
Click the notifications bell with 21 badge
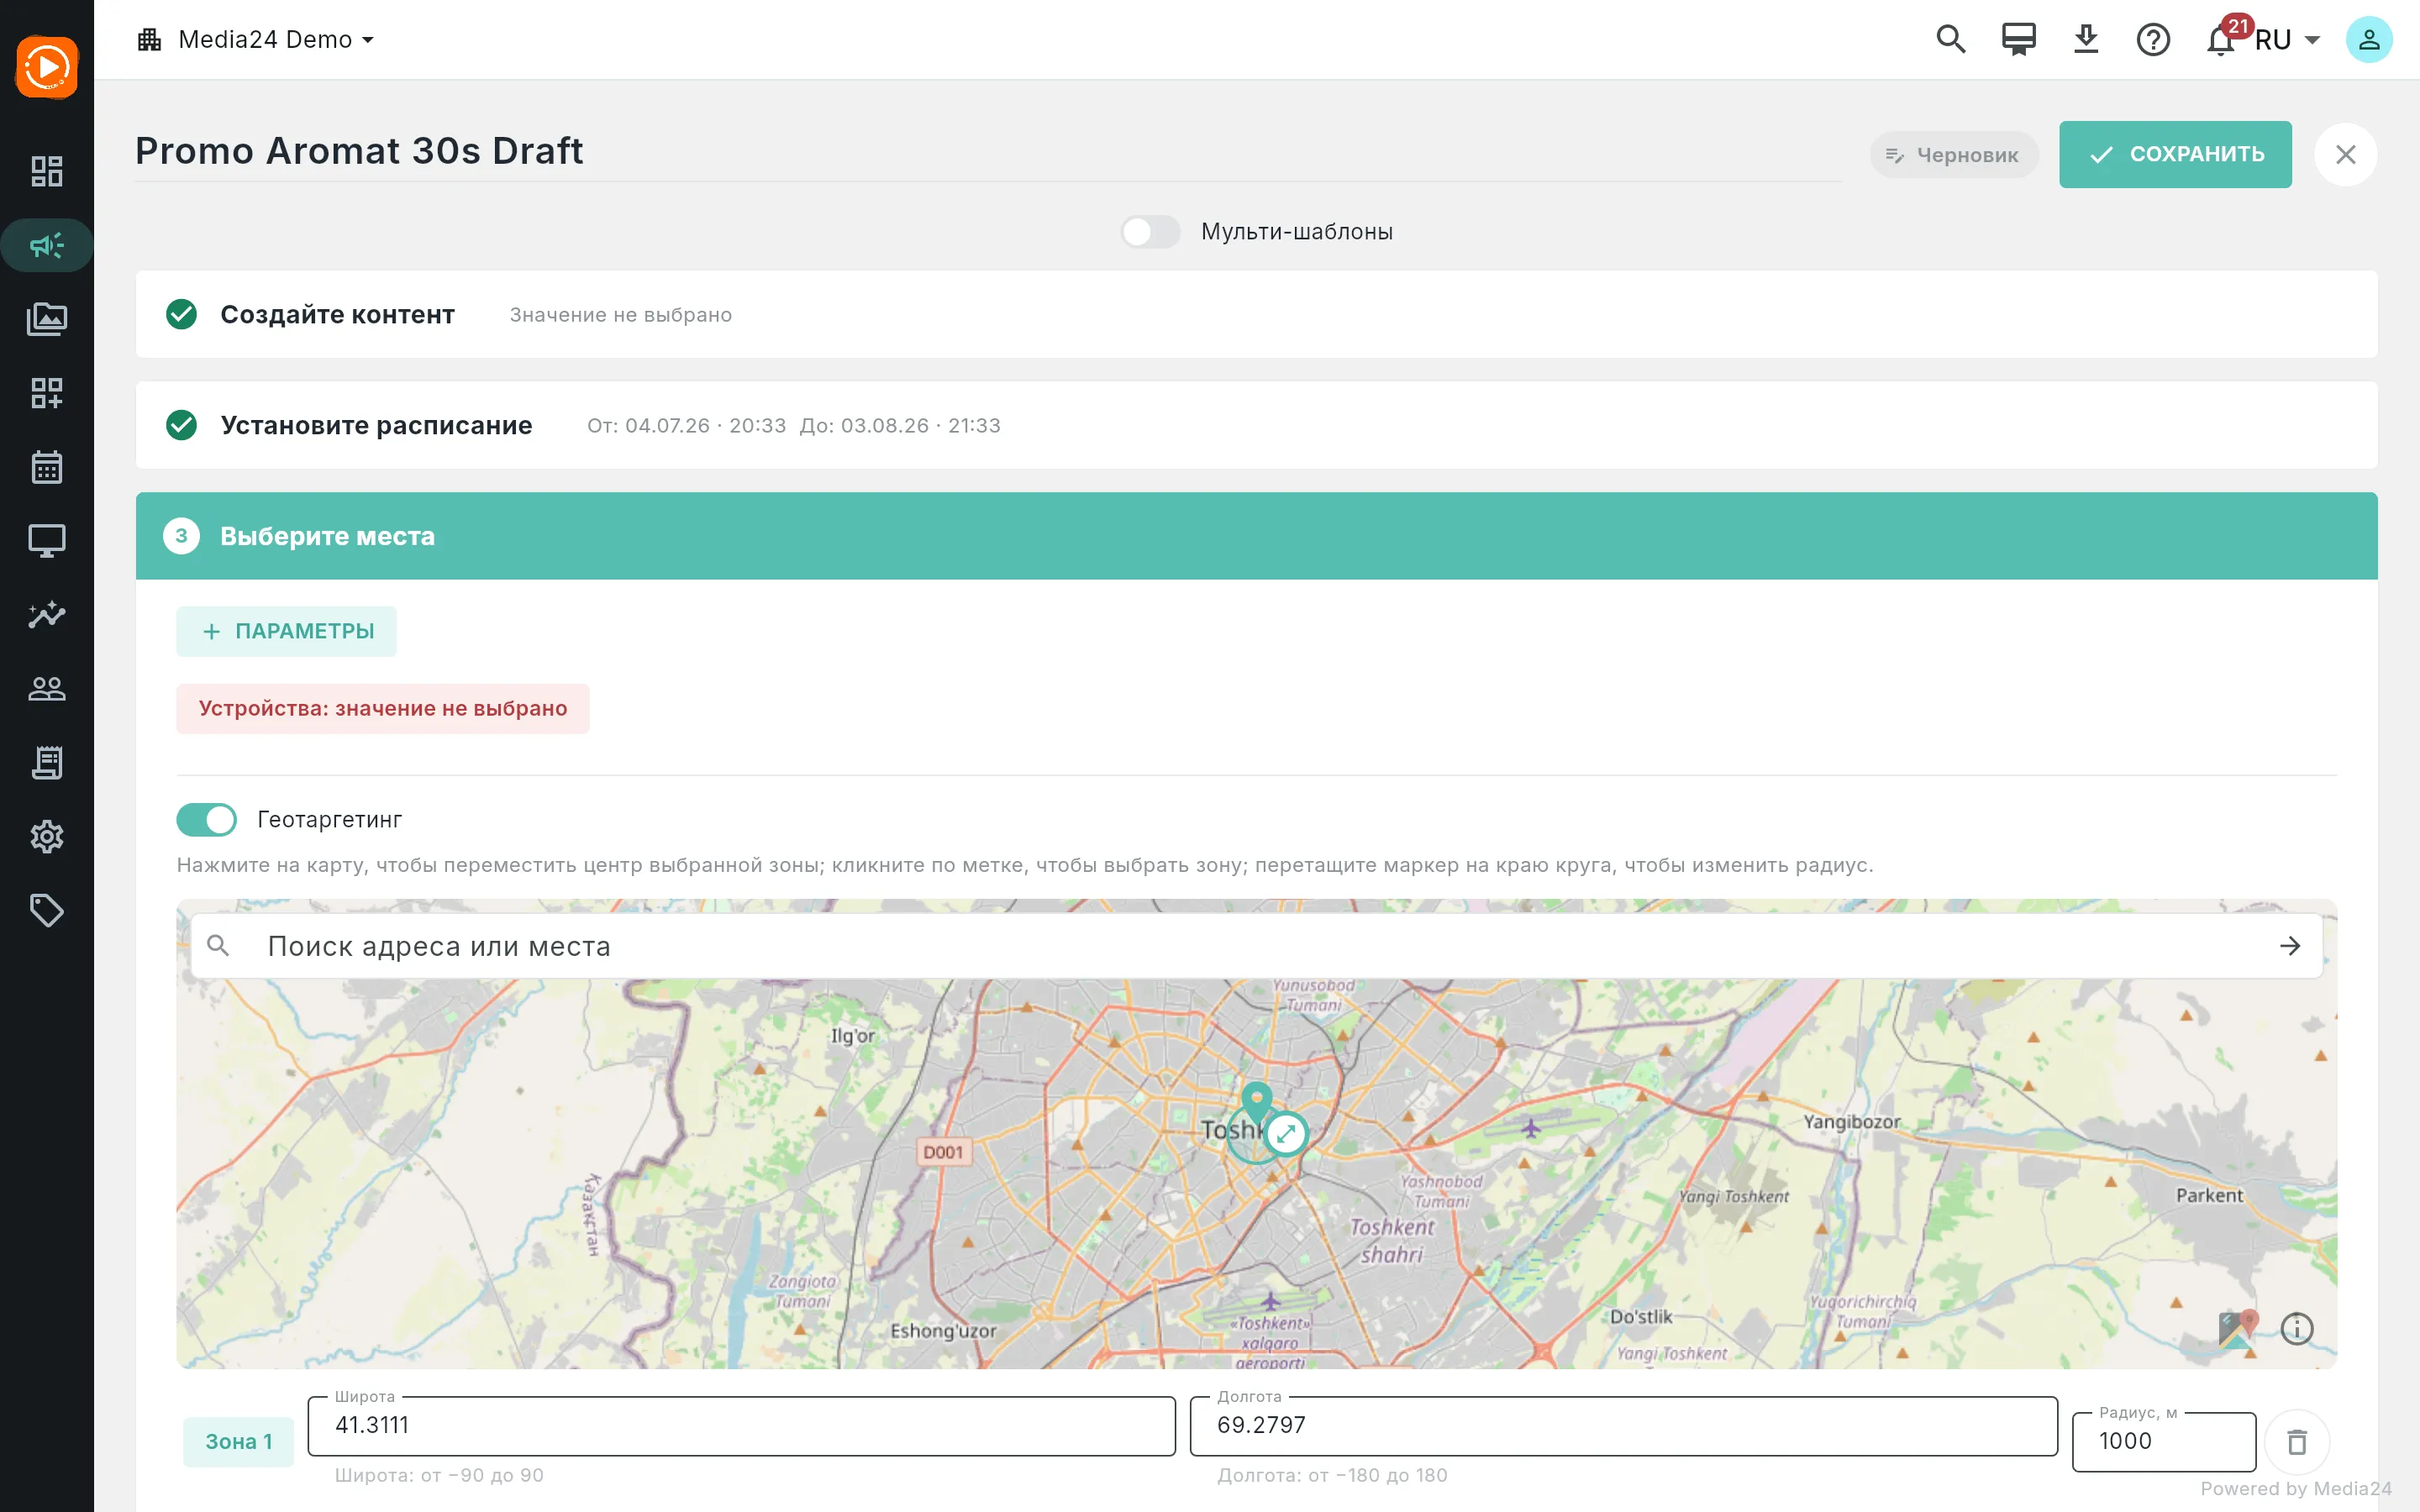[x=2221, y=40]
